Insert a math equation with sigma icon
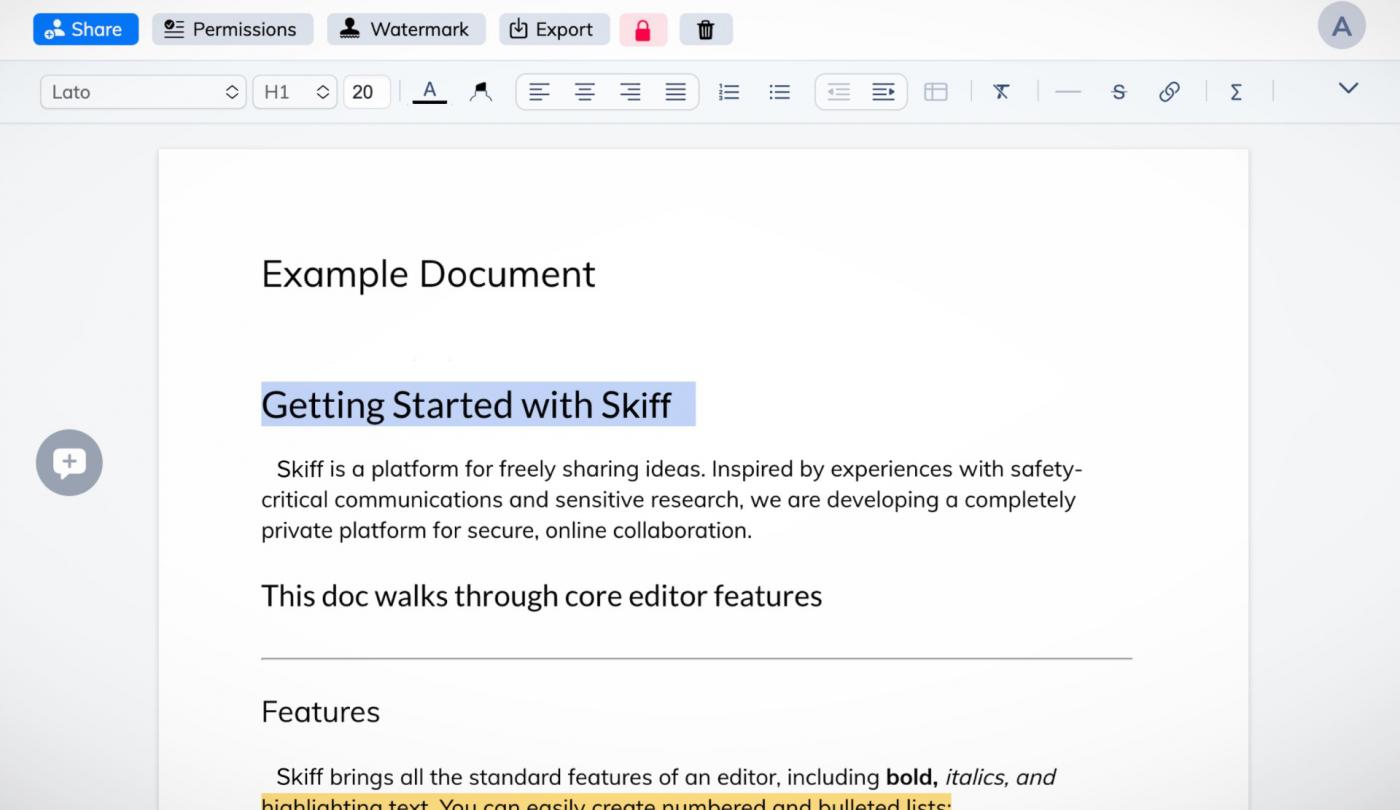Viewport: 1400px width, 810px height. pos(1236,92)
